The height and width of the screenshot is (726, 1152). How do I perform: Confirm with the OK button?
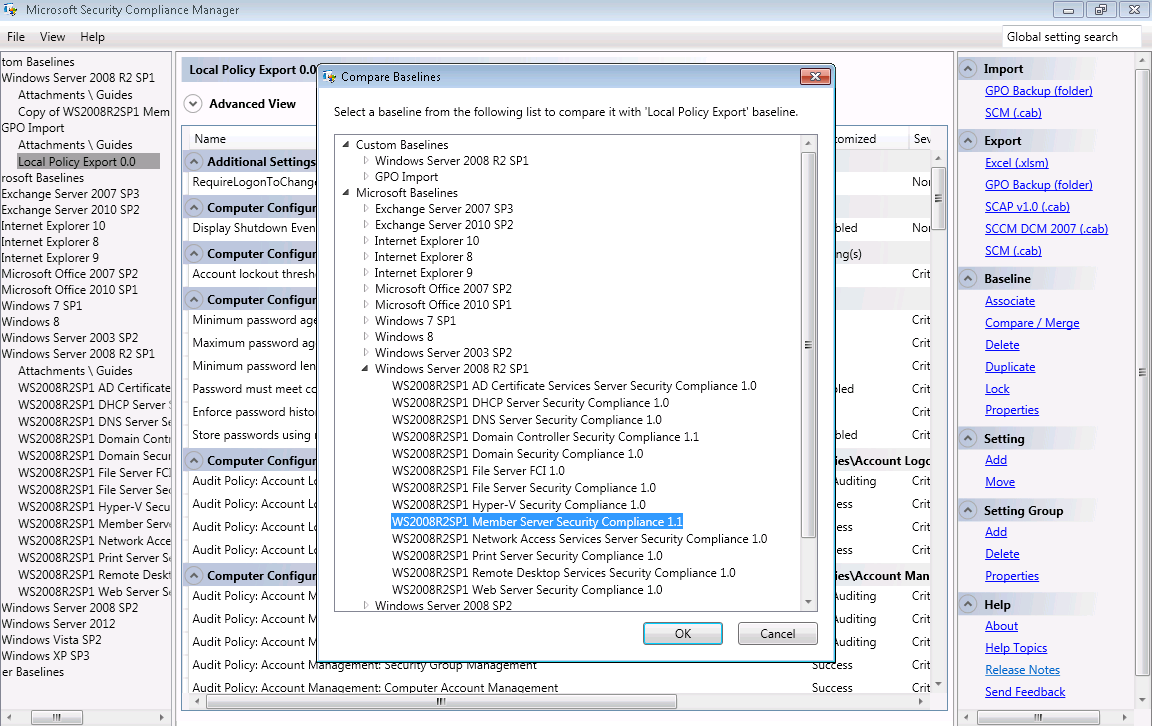point(683,633)
